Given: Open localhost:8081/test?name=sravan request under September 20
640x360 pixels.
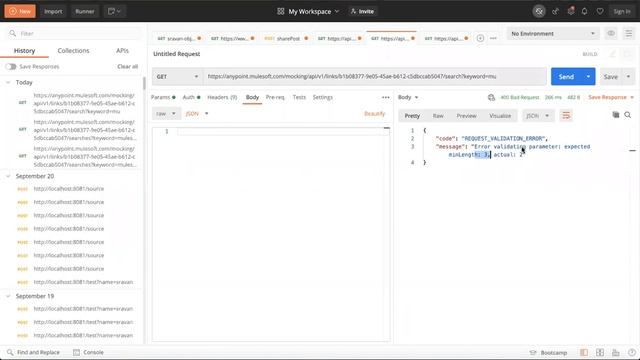Looking at the screenshot, I should (83, 282).
